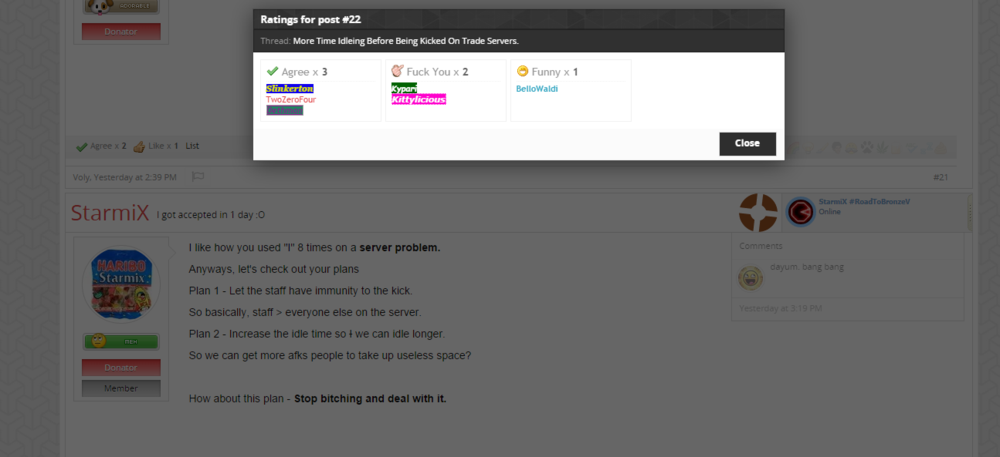This screenshot has width=1000, height=457.
Task: Click the 'dayum, bang bang' comment text
Action: click(x=807, y=267)
